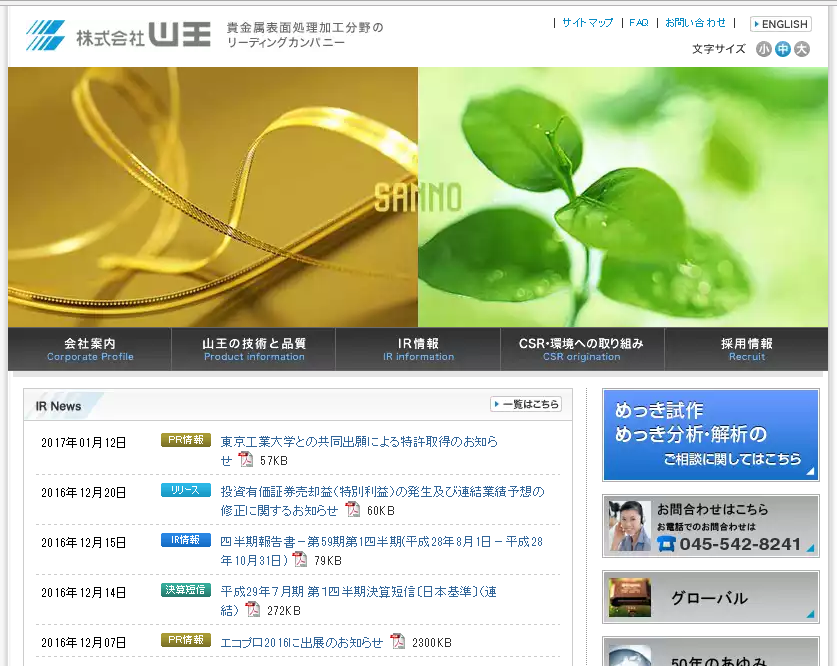Open お問合わせはこちら phone banner
The image size is (837, 666).
pyautogui.click(x=710, y=526)
